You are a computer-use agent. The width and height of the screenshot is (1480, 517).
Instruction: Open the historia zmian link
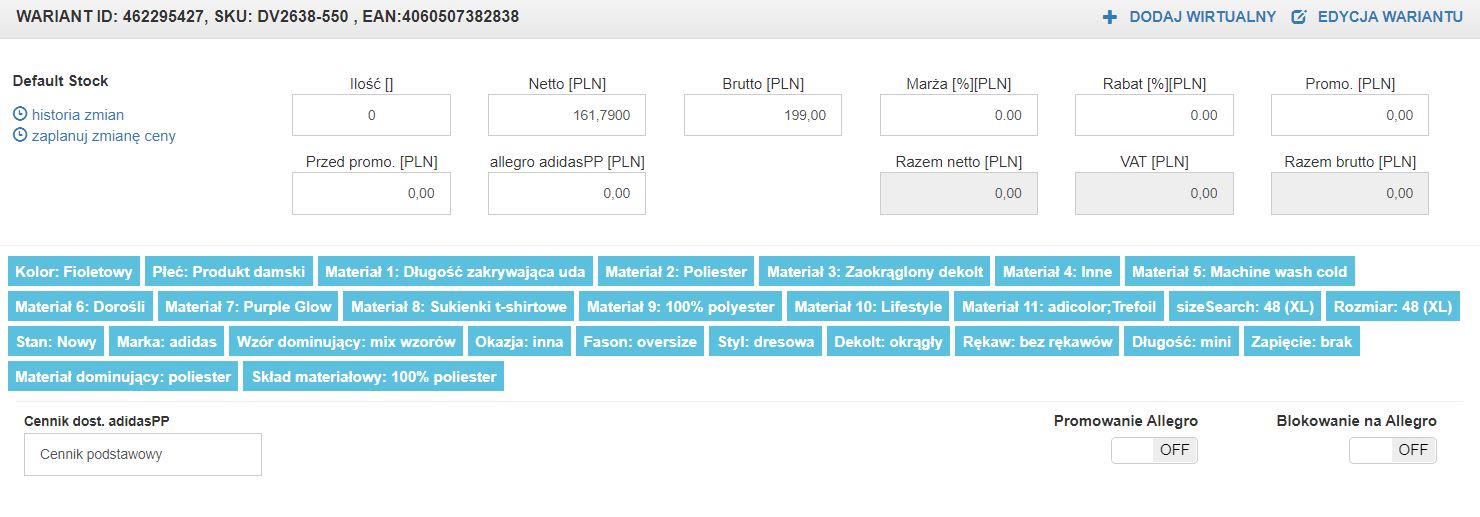pos(78,115)
